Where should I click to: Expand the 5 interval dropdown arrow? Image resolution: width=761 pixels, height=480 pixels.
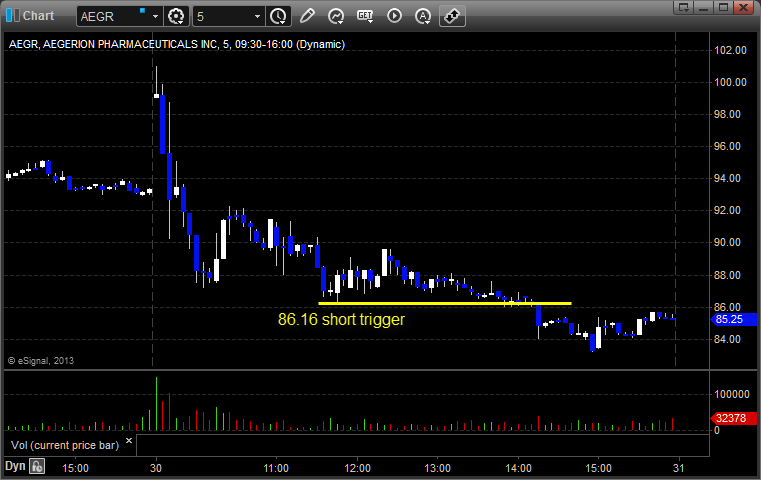click(x=258, y=17)
